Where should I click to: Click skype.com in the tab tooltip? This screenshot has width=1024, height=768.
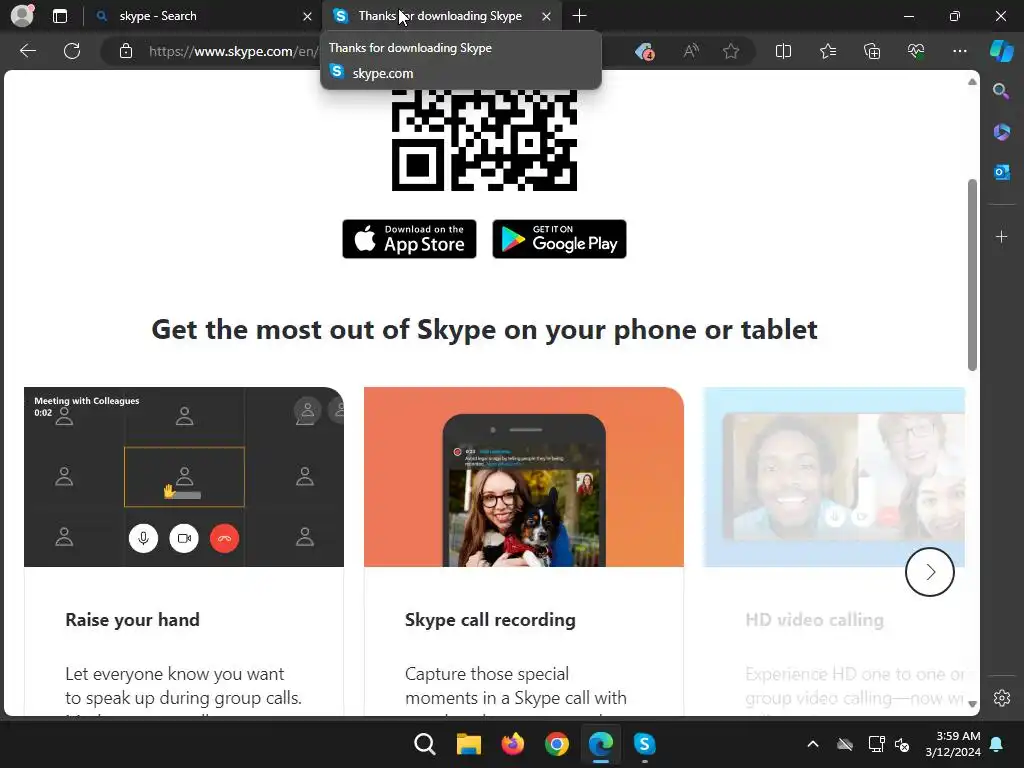pos(383,73)
